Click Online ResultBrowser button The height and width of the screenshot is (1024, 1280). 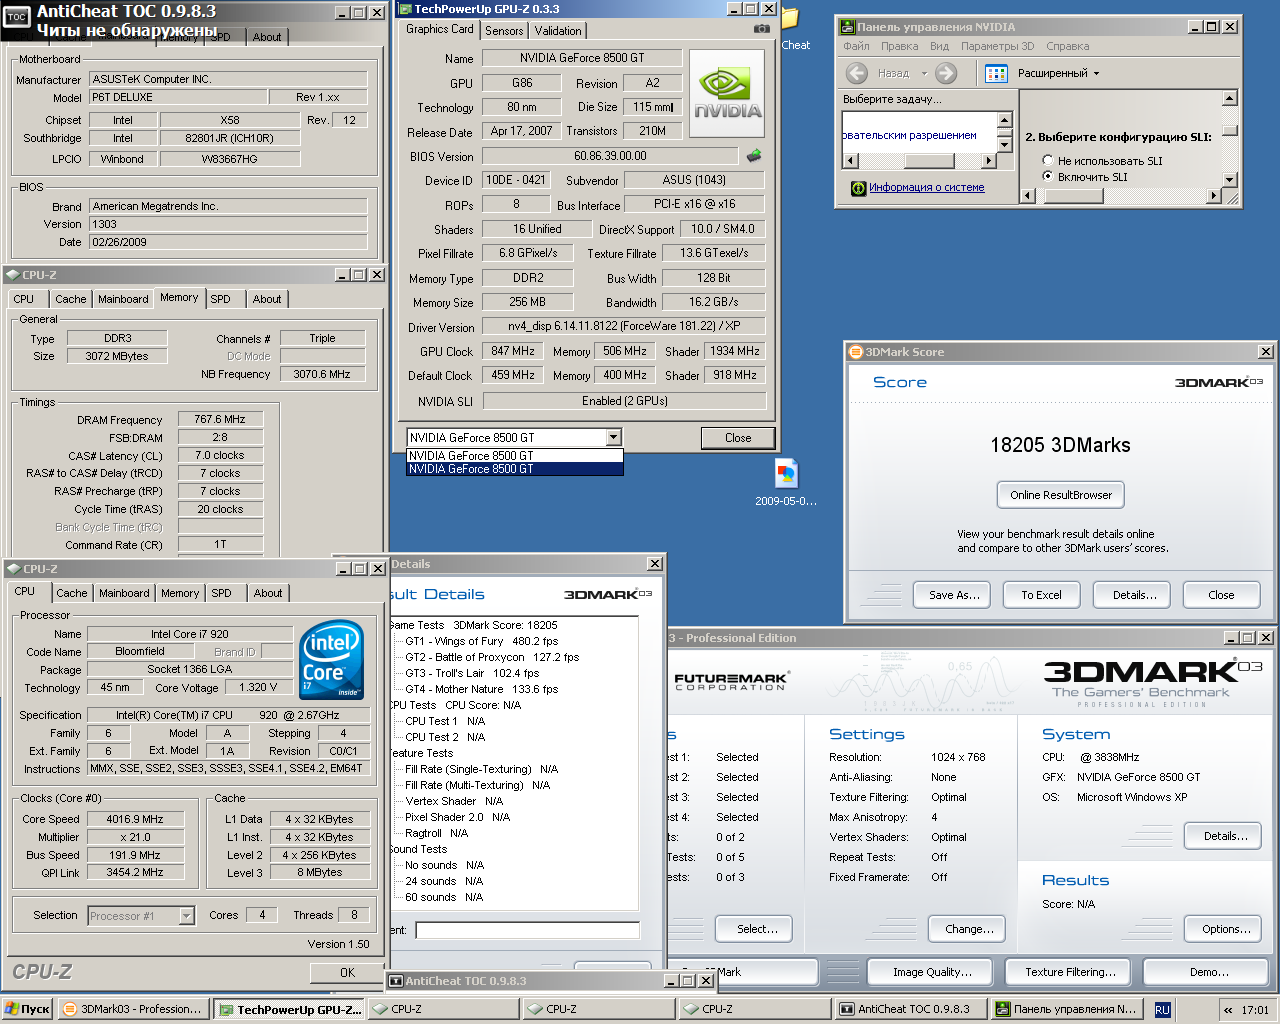[1061, 495]
